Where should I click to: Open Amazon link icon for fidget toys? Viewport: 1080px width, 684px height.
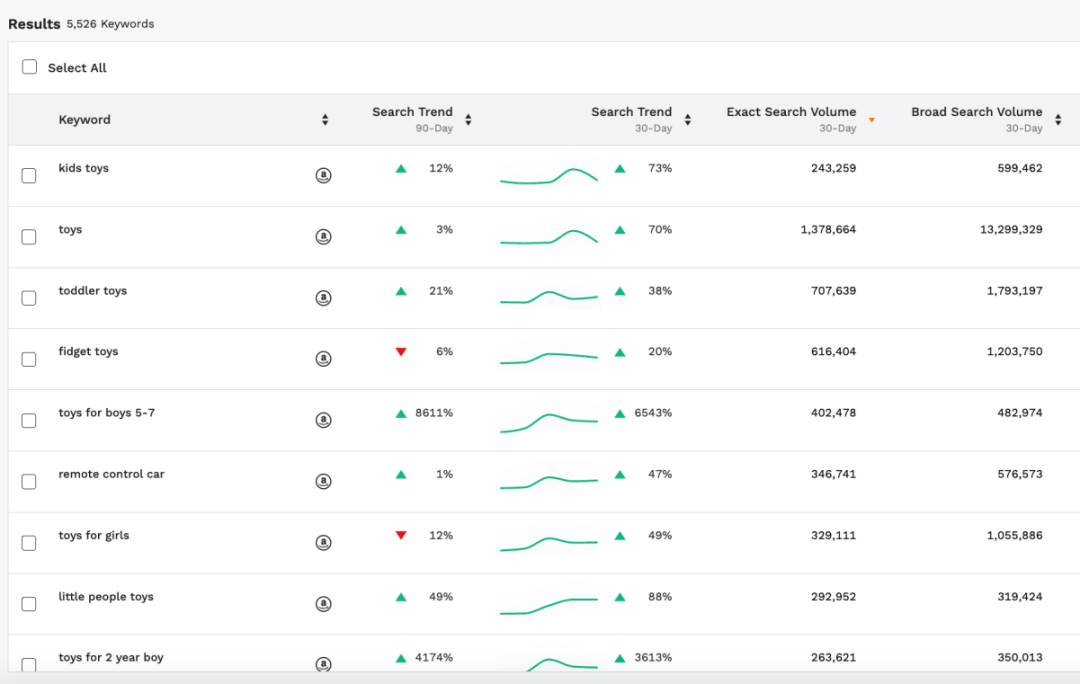323,359
